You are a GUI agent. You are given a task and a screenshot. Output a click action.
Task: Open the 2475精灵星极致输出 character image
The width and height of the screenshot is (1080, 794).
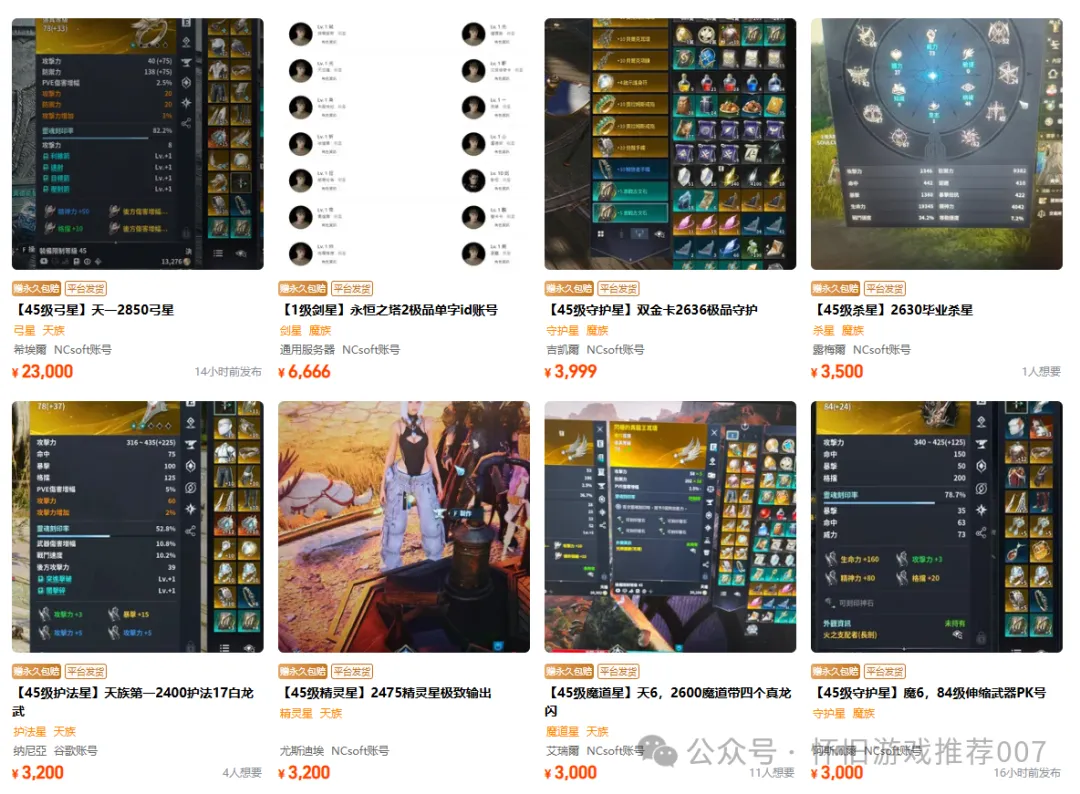tap(404, 527)
